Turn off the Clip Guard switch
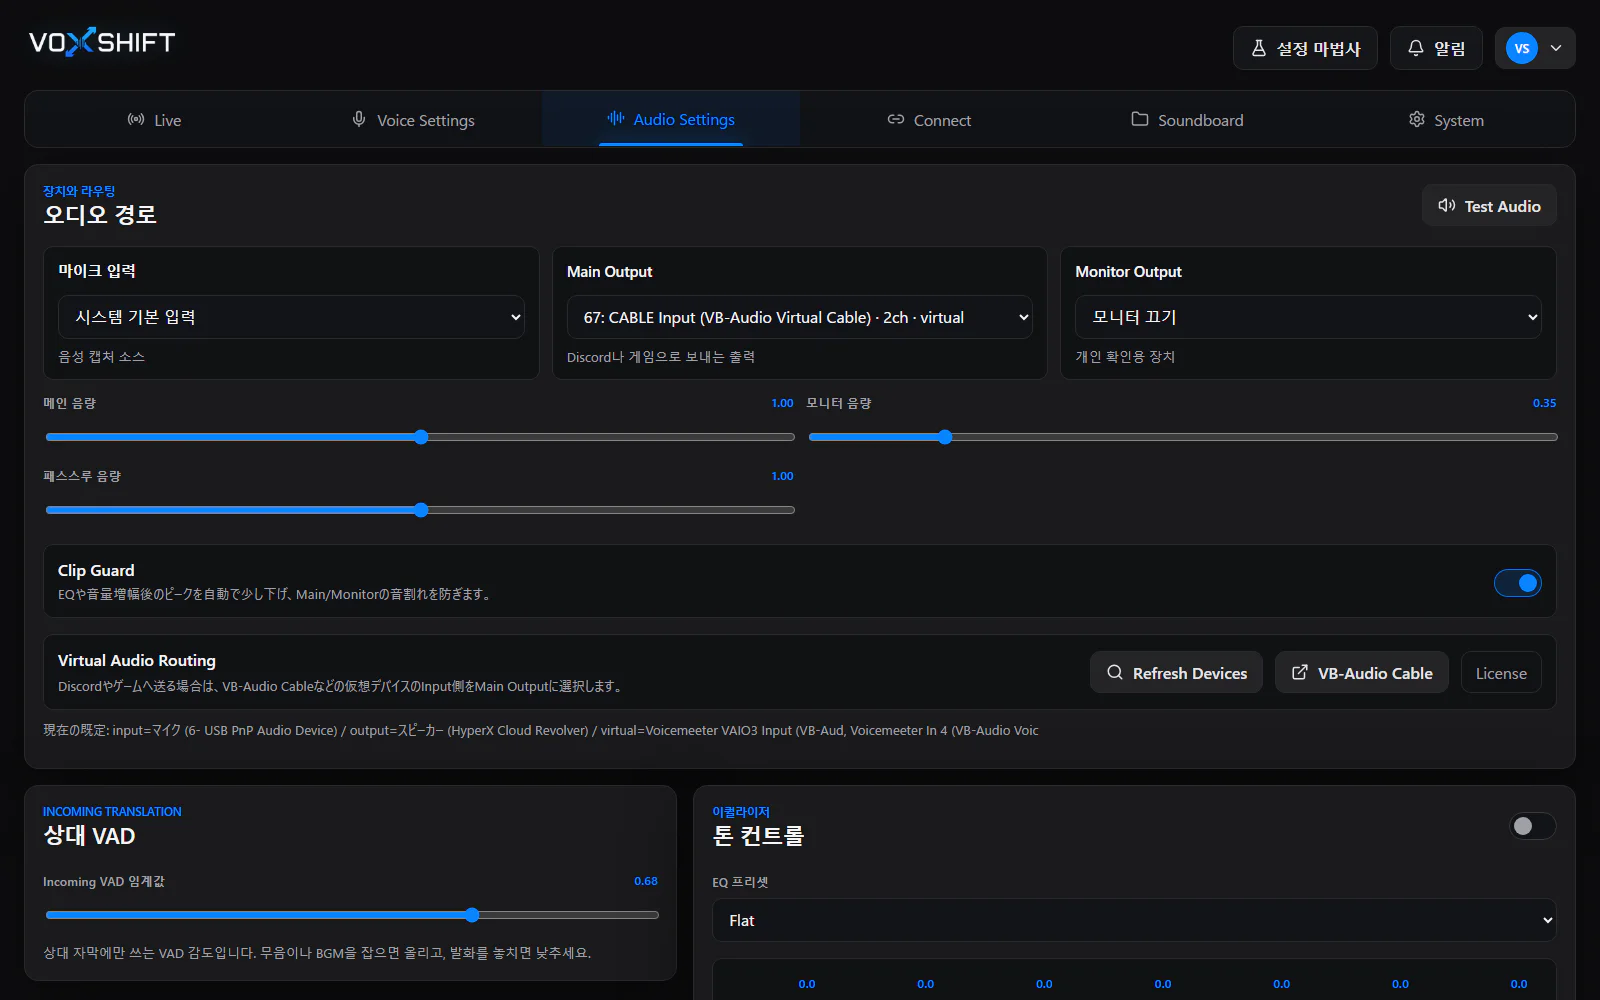 point(1517,583)
